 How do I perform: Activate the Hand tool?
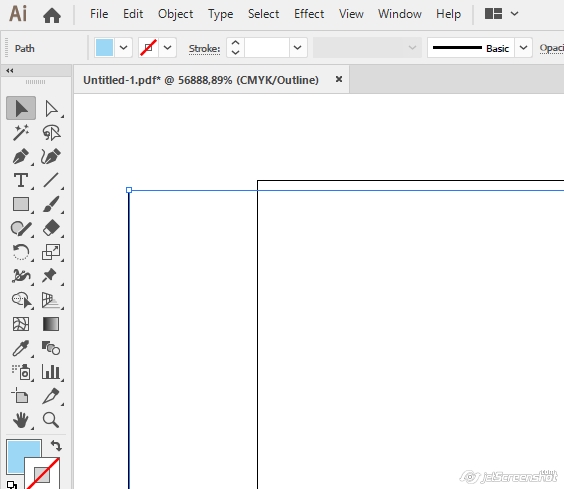coord(21,420)
